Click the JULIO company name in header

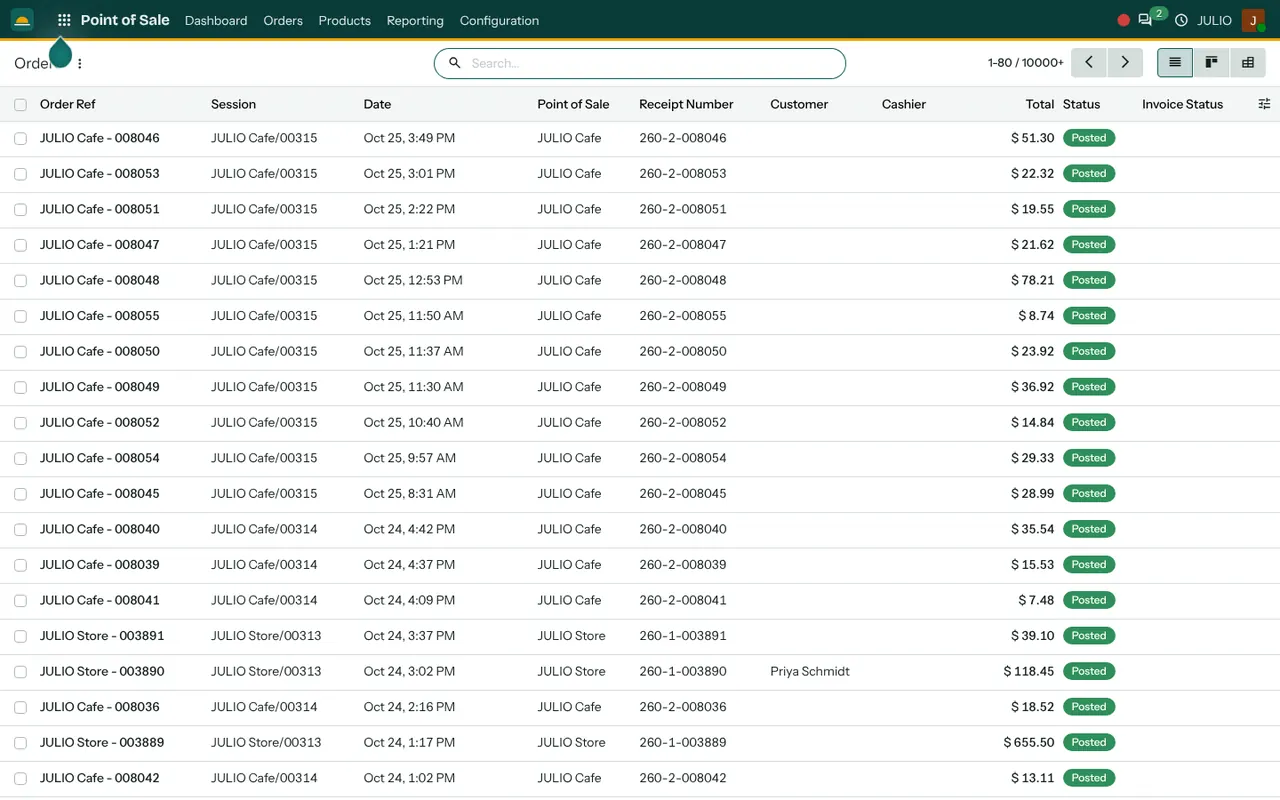point(1214,20)
